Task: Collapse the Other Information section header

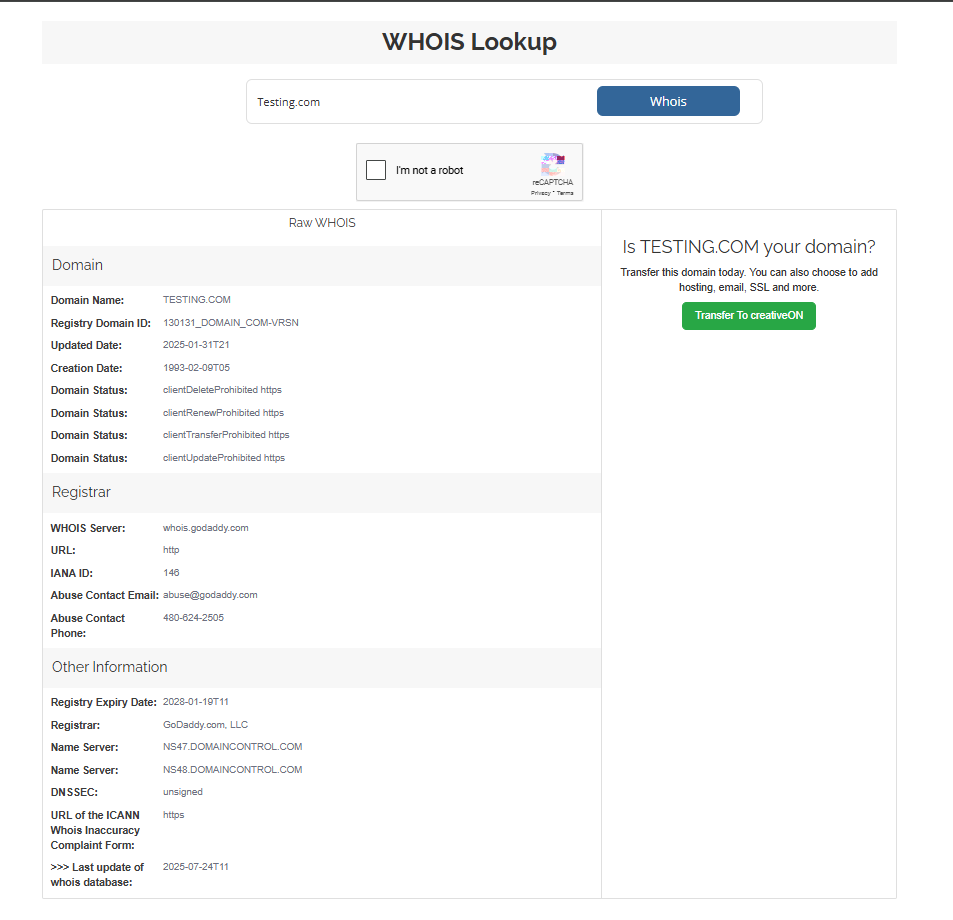Action: coord(322,667)
